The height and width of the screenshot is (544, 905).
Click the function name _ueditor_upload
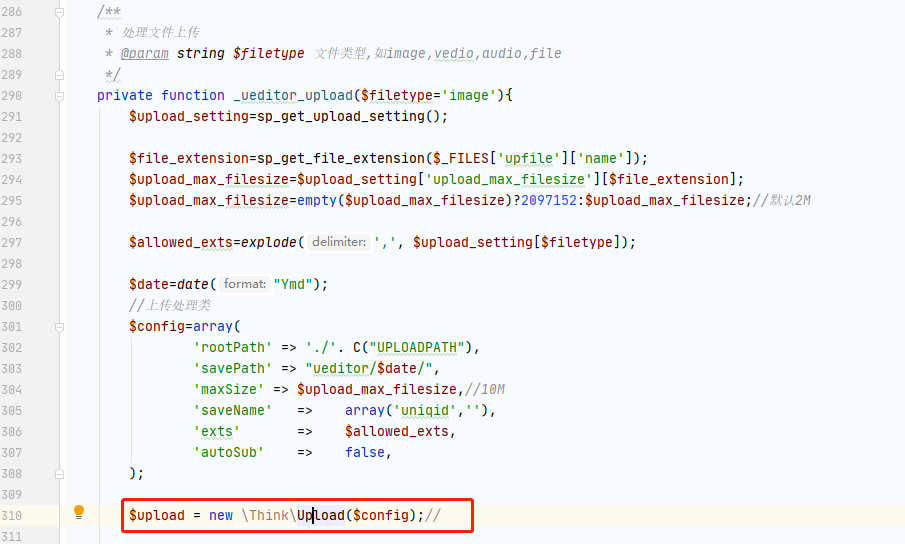(x=293, y=95)
